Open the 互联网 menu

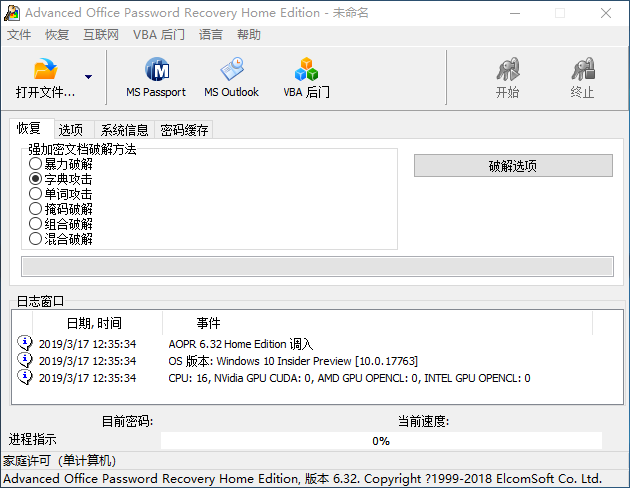click(x=100, y=35)
